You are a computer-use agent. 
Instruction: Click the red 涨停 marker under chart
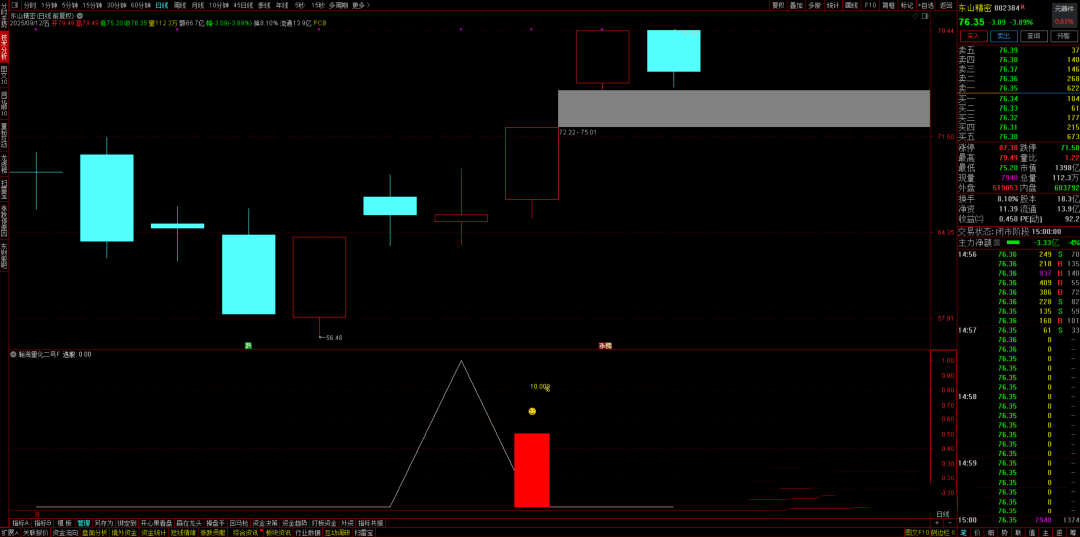click(605, 346)
